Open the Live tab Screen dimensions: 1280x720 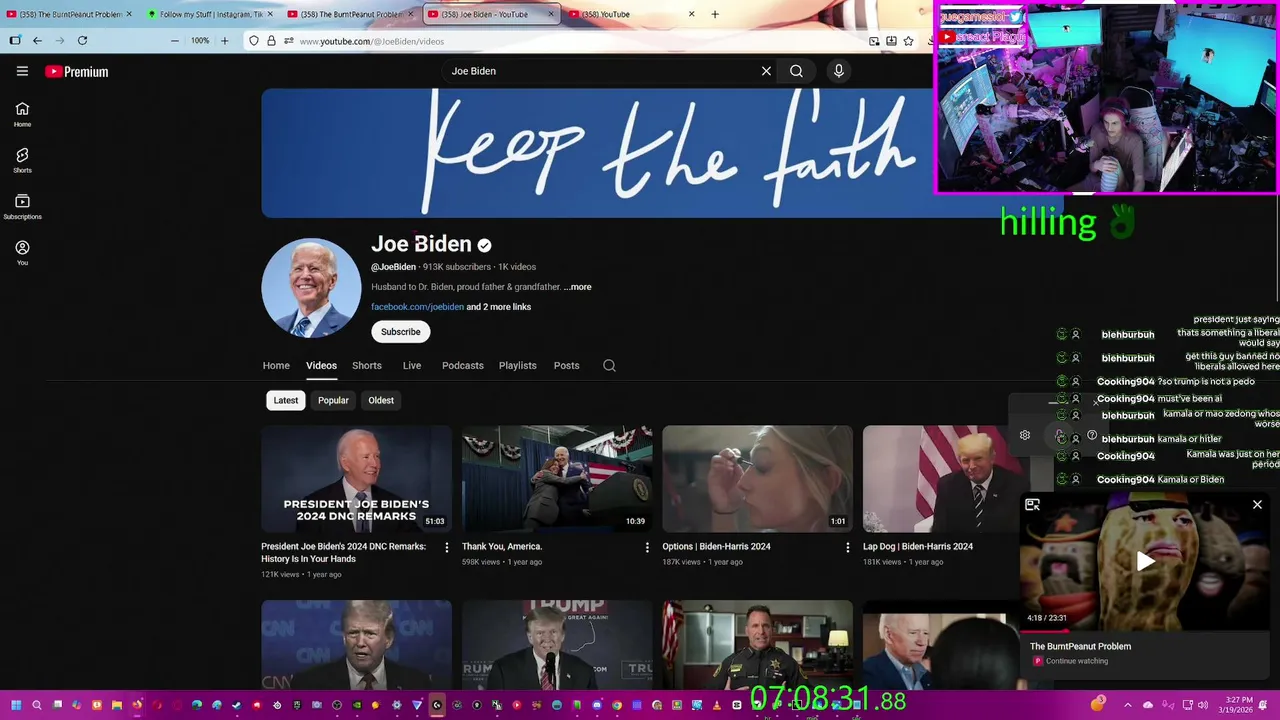pyautogui.click(x=412, y=366)
